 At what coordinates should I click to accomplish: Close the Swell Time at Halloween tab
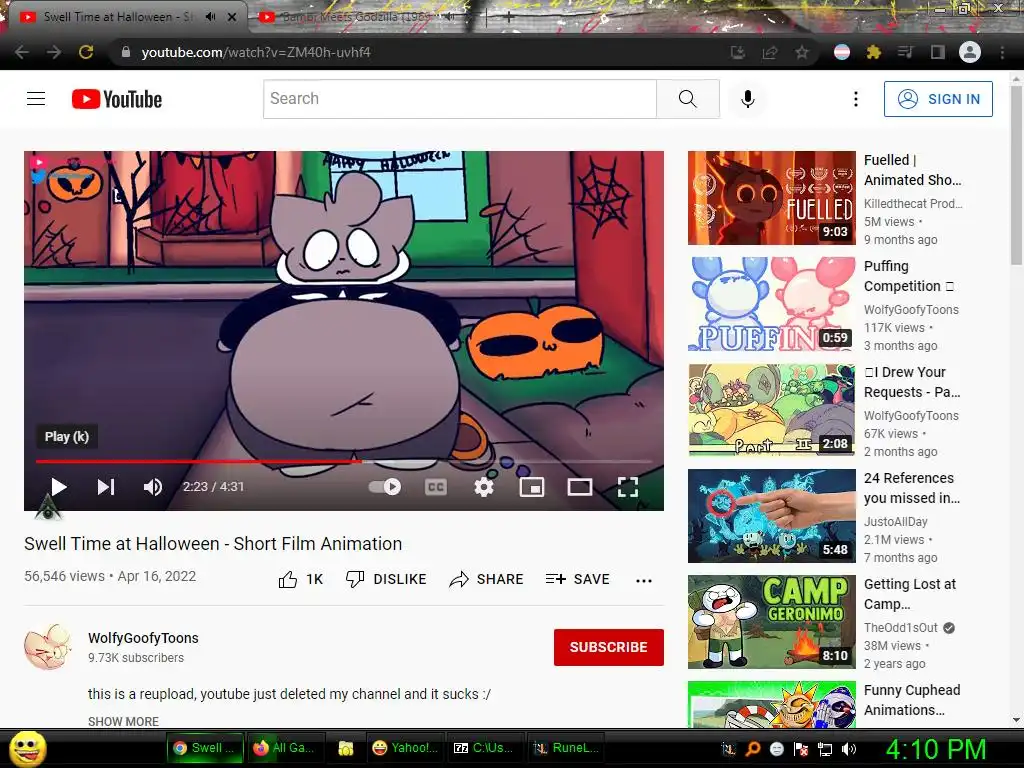pyautogui.click(x=232, y=17)
